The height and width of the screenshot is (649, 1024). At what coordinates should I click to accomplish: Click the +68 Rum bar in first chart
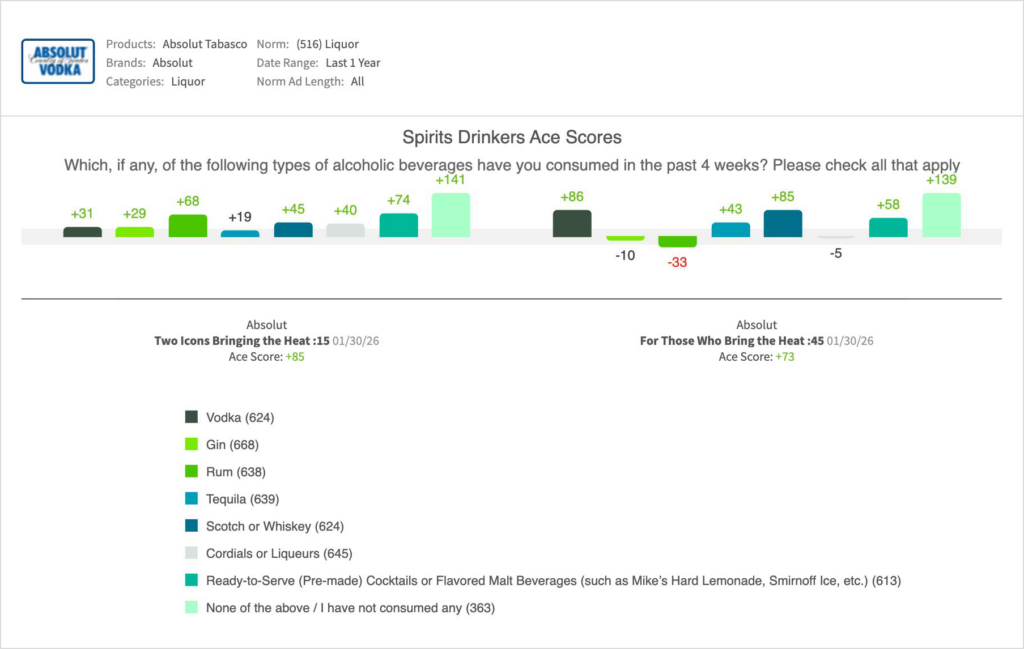[x=187, y=226]
